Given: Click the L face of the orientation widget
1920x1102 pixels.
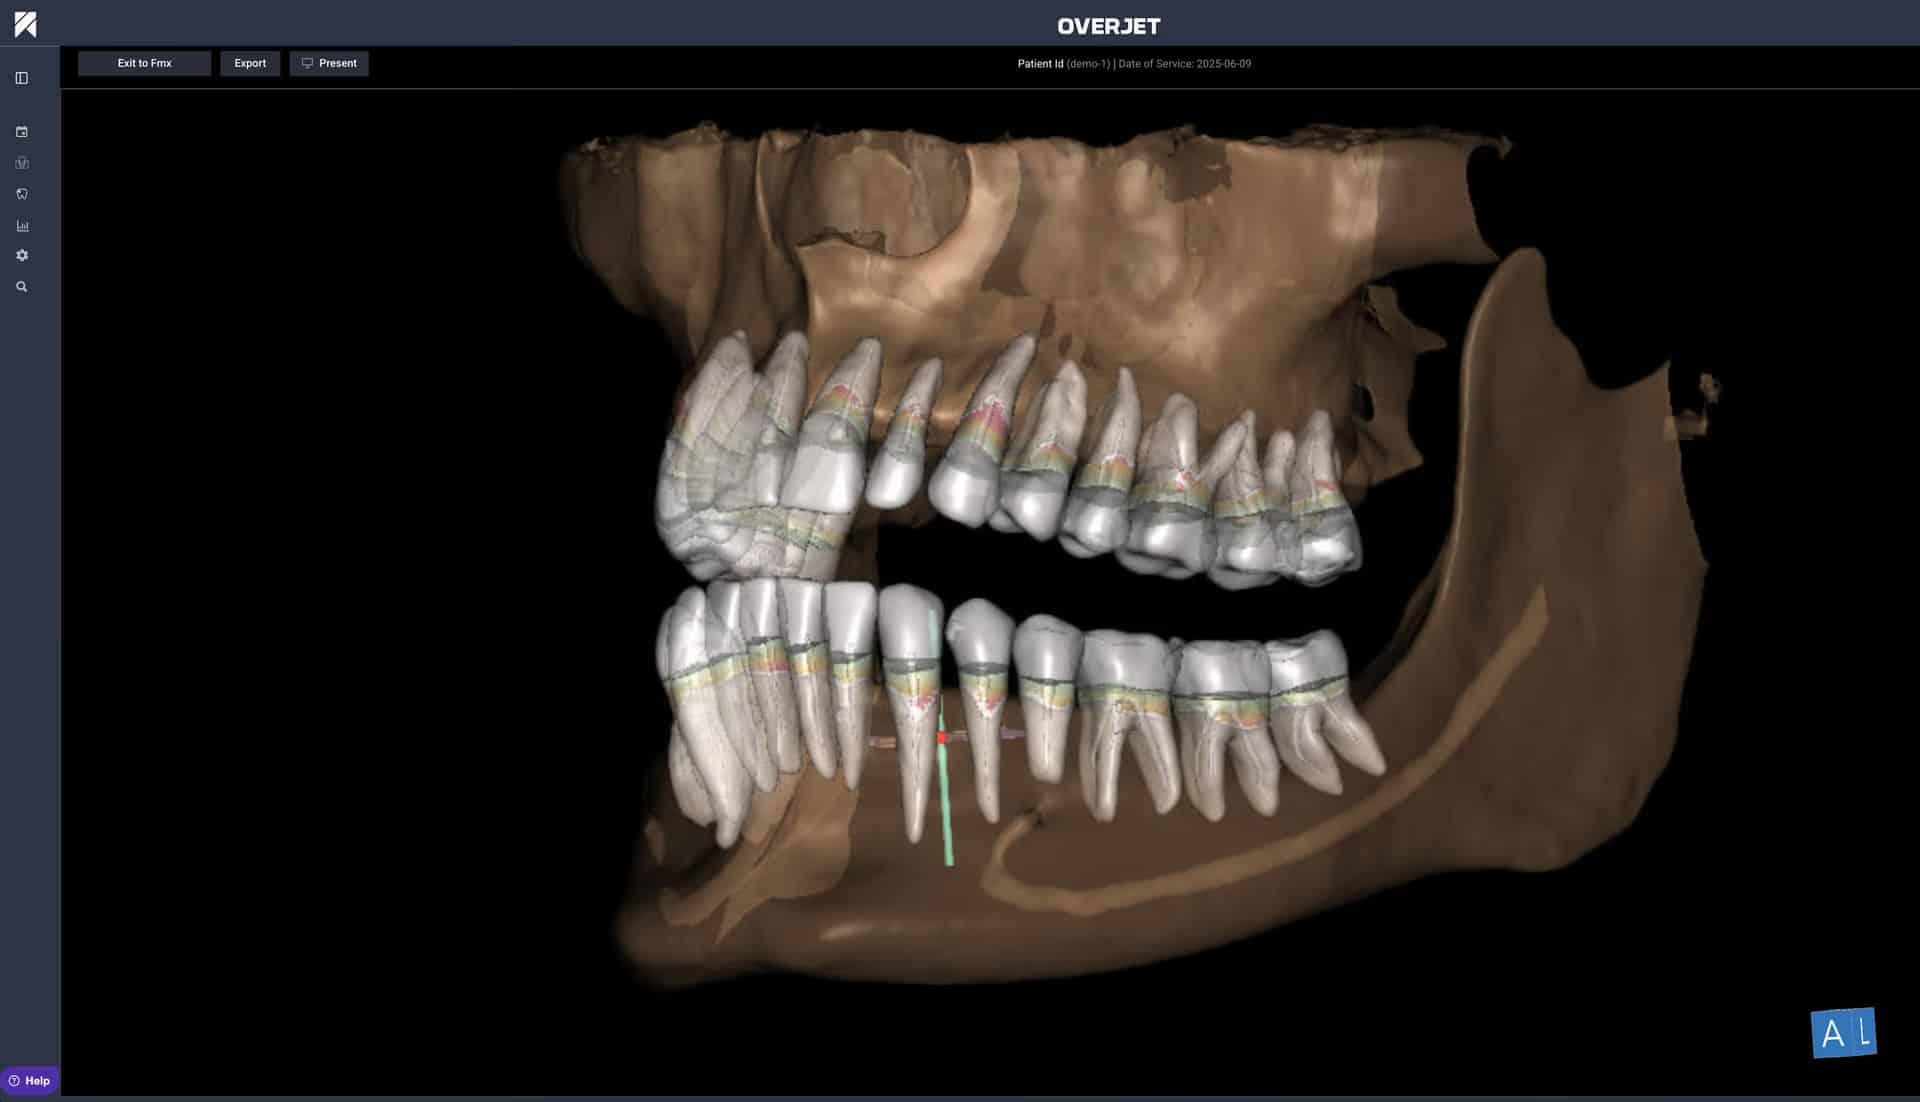Looking at the screenshot, I should coord(1864,1031).
